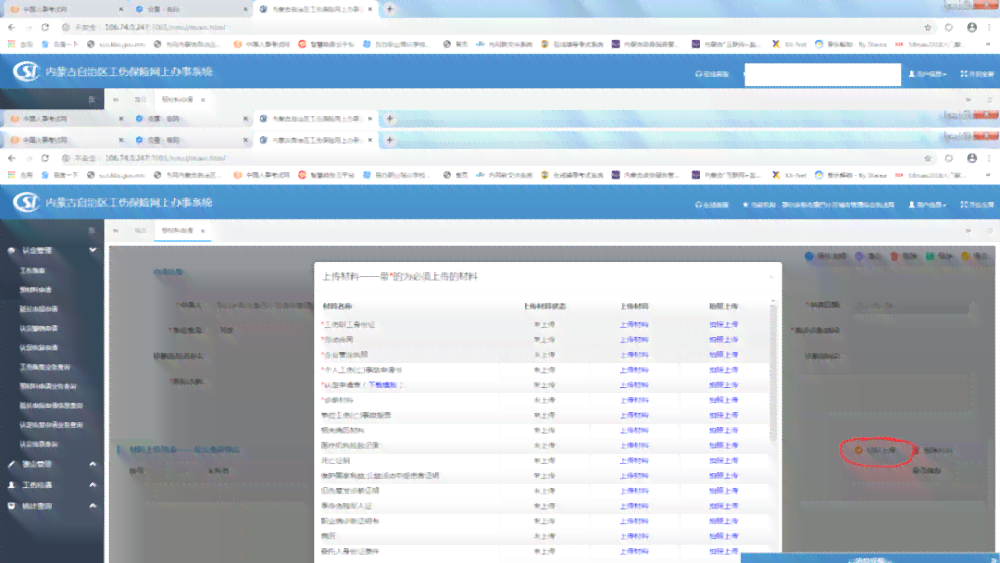Click 上传材料 for 相关病历材料 row
This screenshot has height=563, width=1000.
point(634,430)
